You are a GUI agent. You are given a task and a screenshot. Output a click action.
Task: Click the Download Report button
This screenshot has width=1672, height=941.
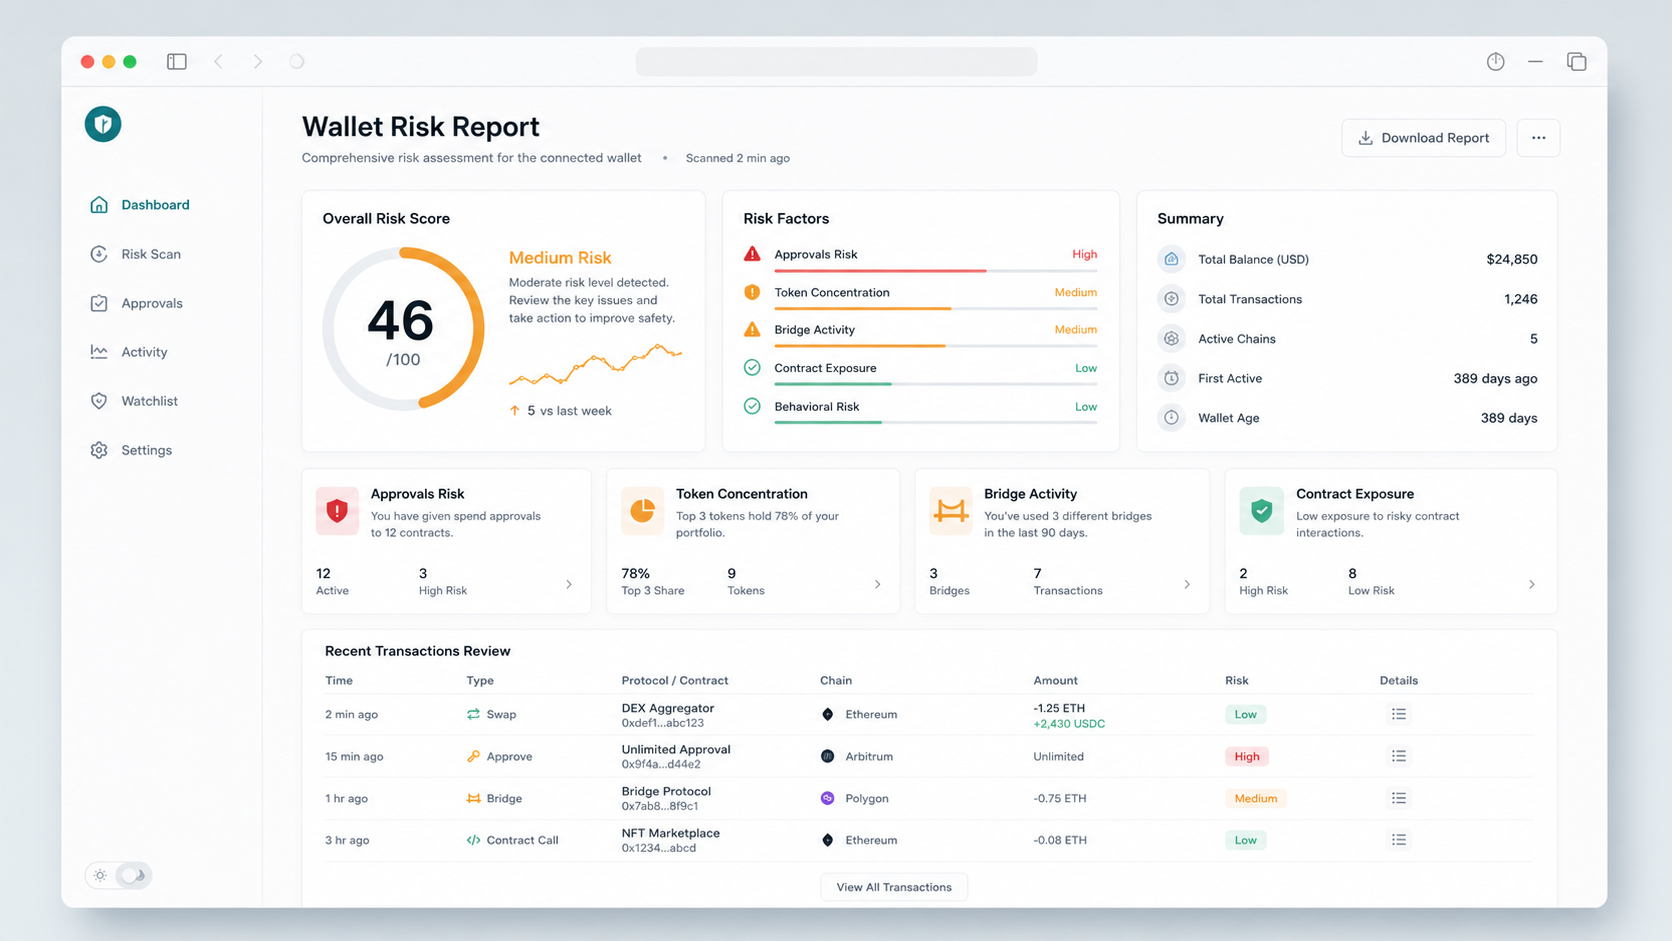point(1423,138)
